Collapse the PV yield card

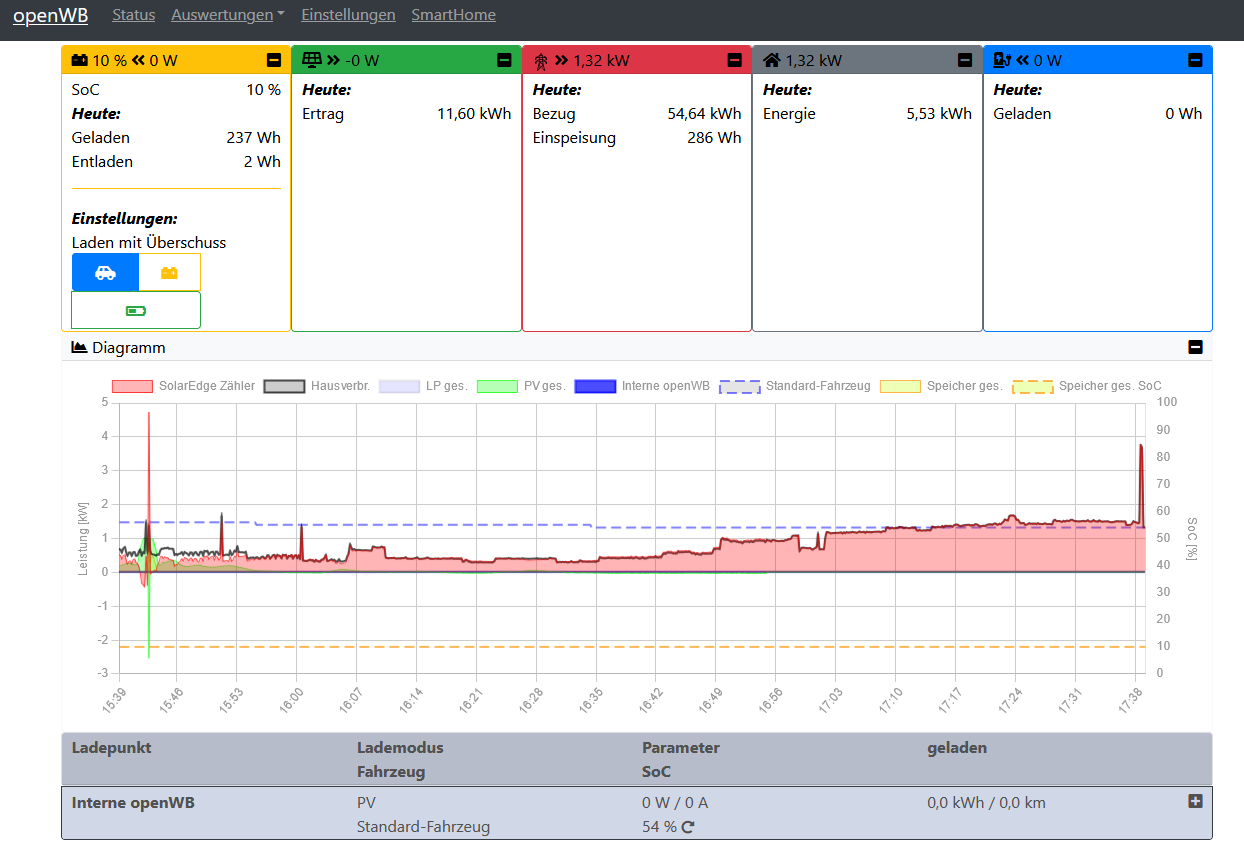point(504,60)
